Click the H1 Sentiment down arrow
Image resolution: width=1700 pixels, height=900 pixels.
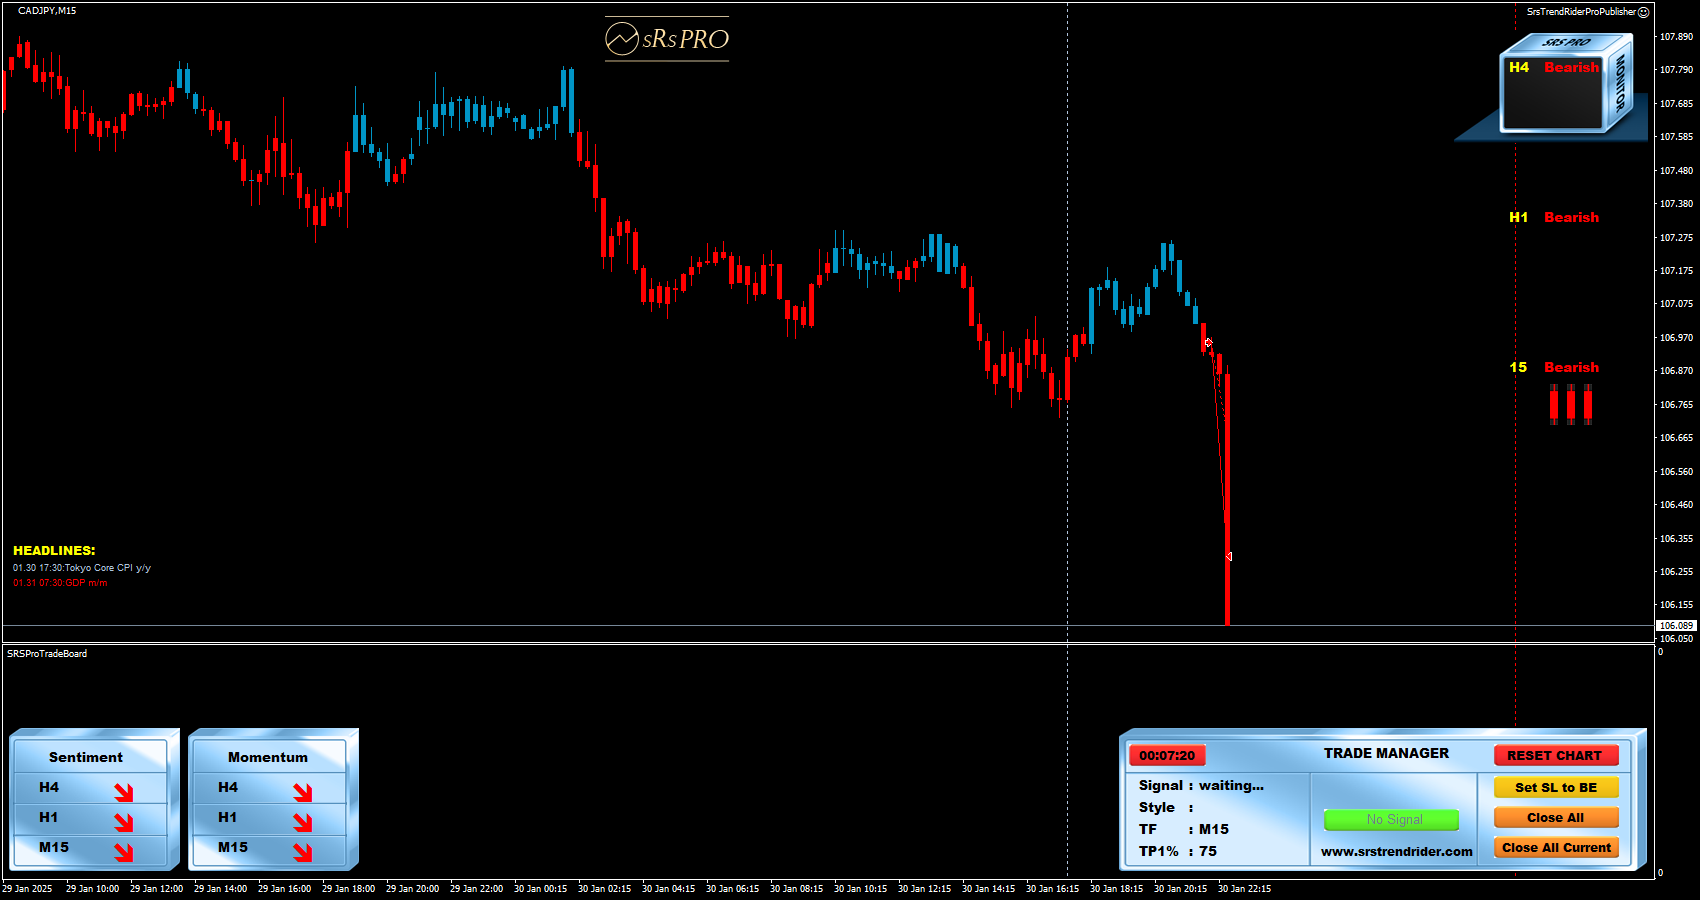pyautogui.click(x=123, y=822)
